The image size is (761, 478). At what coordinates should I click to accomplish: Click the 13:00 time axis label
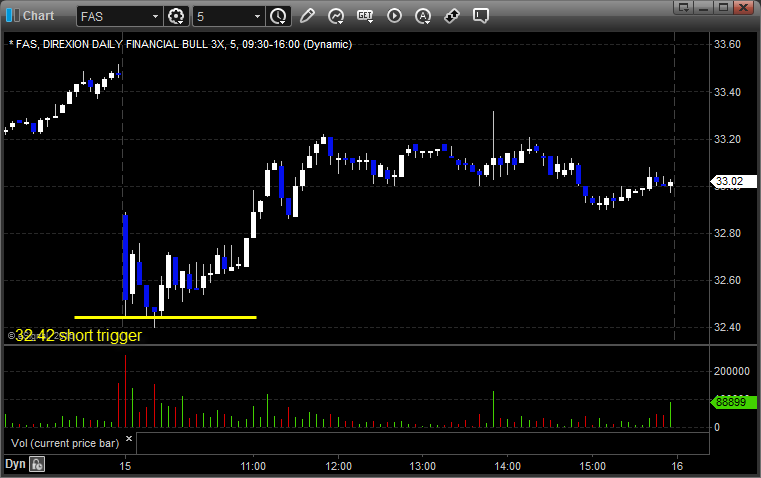423,466
